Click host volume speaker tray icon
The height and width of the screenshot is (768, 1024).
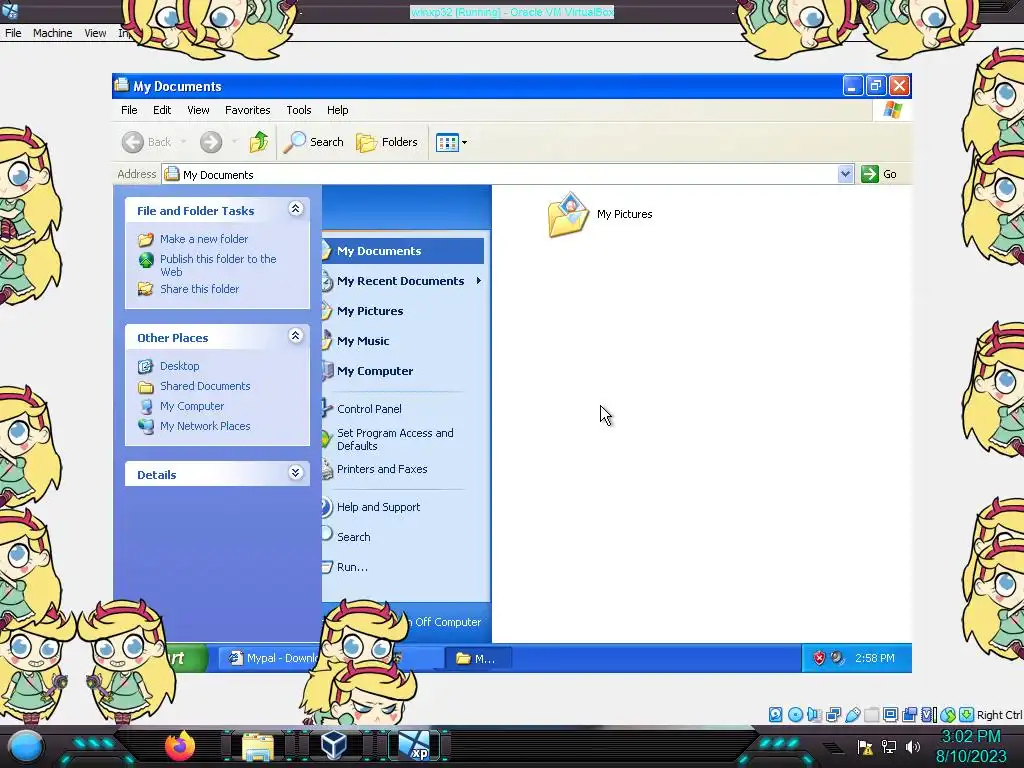[912, 746]
